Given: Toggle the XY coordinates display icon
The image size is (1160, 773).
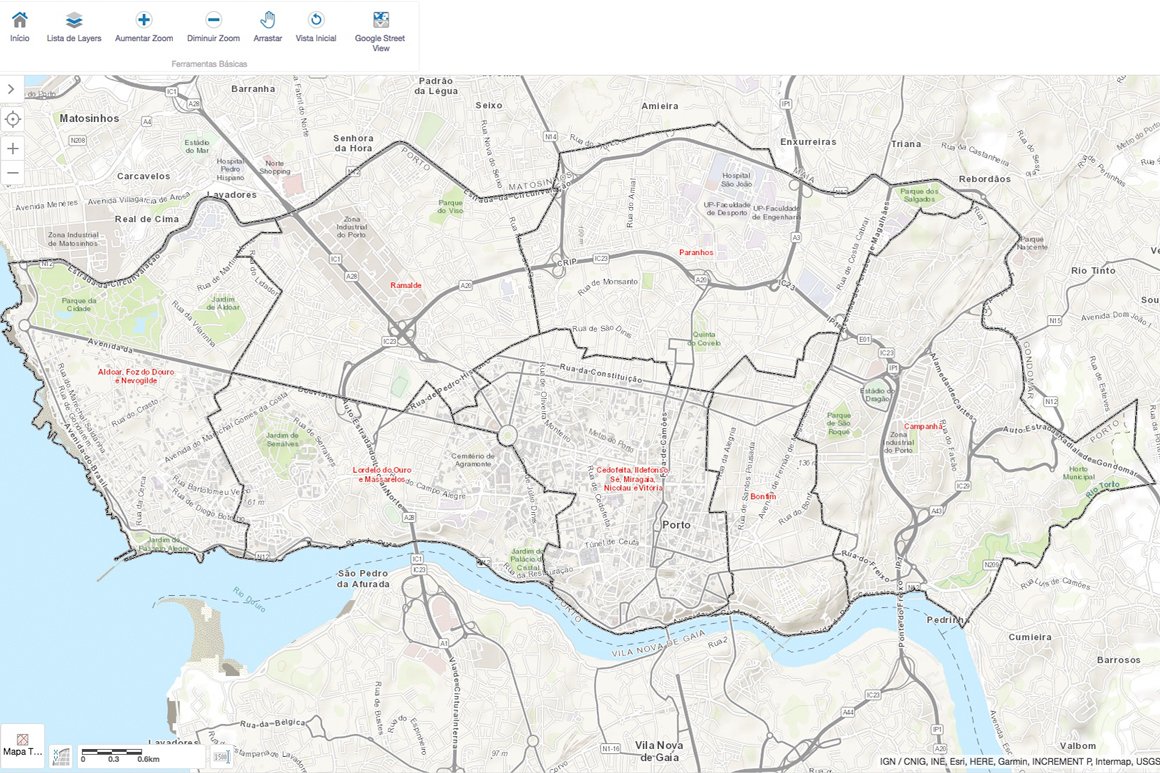Looking at the screenshot, I should coord(61,756).
